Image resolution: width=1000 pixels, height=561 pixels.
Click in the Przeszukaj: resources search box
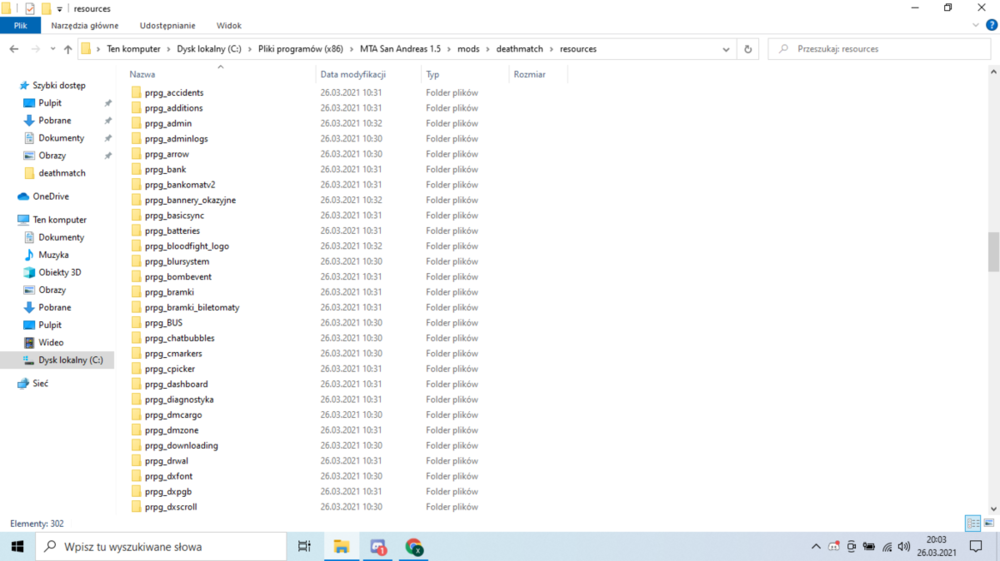pyautogui.click(x=880, y=49)
